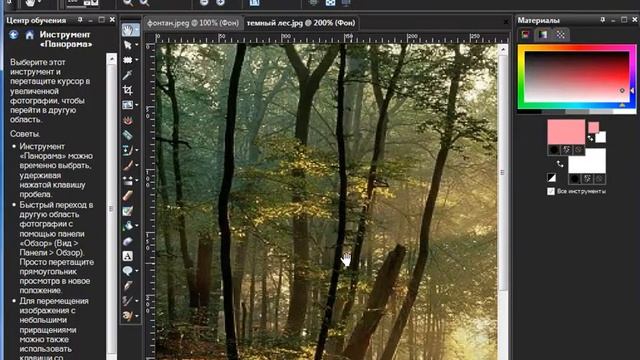
Task: Select the Text tool
Action: [127, 256]
